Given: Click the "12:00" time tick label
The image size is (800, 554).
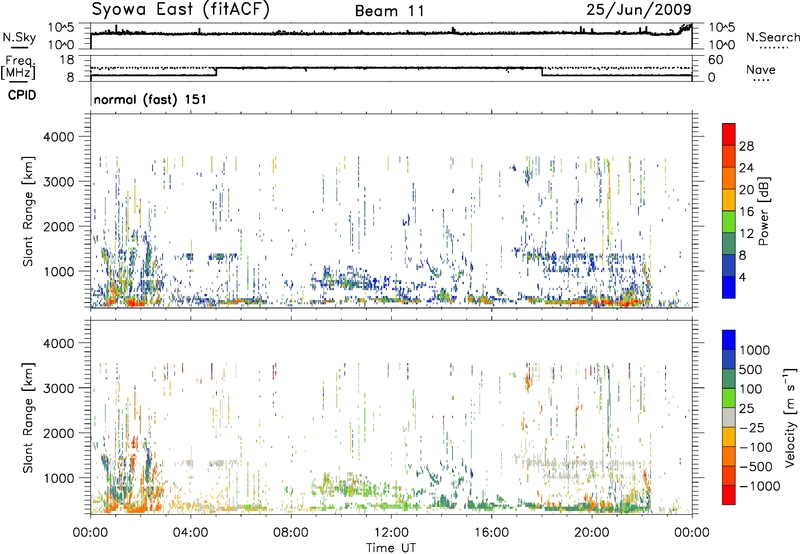Looking at the screenshot, I should 391,533.
